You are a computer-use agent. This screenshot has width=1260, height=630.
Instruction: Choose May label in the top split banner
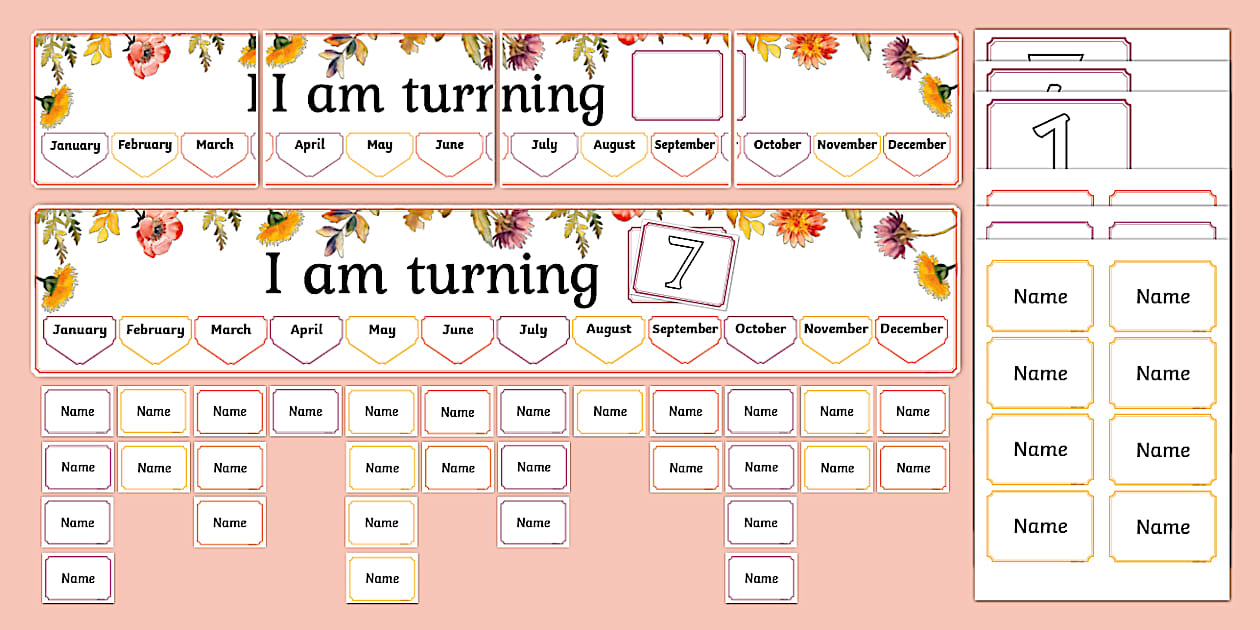[380, 146]
